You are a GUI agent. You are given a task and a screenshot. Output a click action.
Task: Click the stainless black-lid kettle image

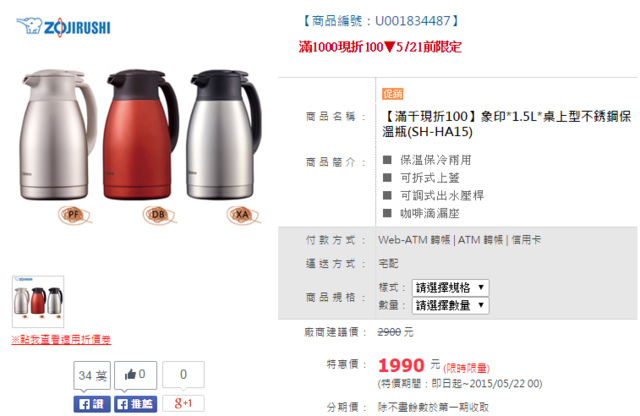pos(224,134)
